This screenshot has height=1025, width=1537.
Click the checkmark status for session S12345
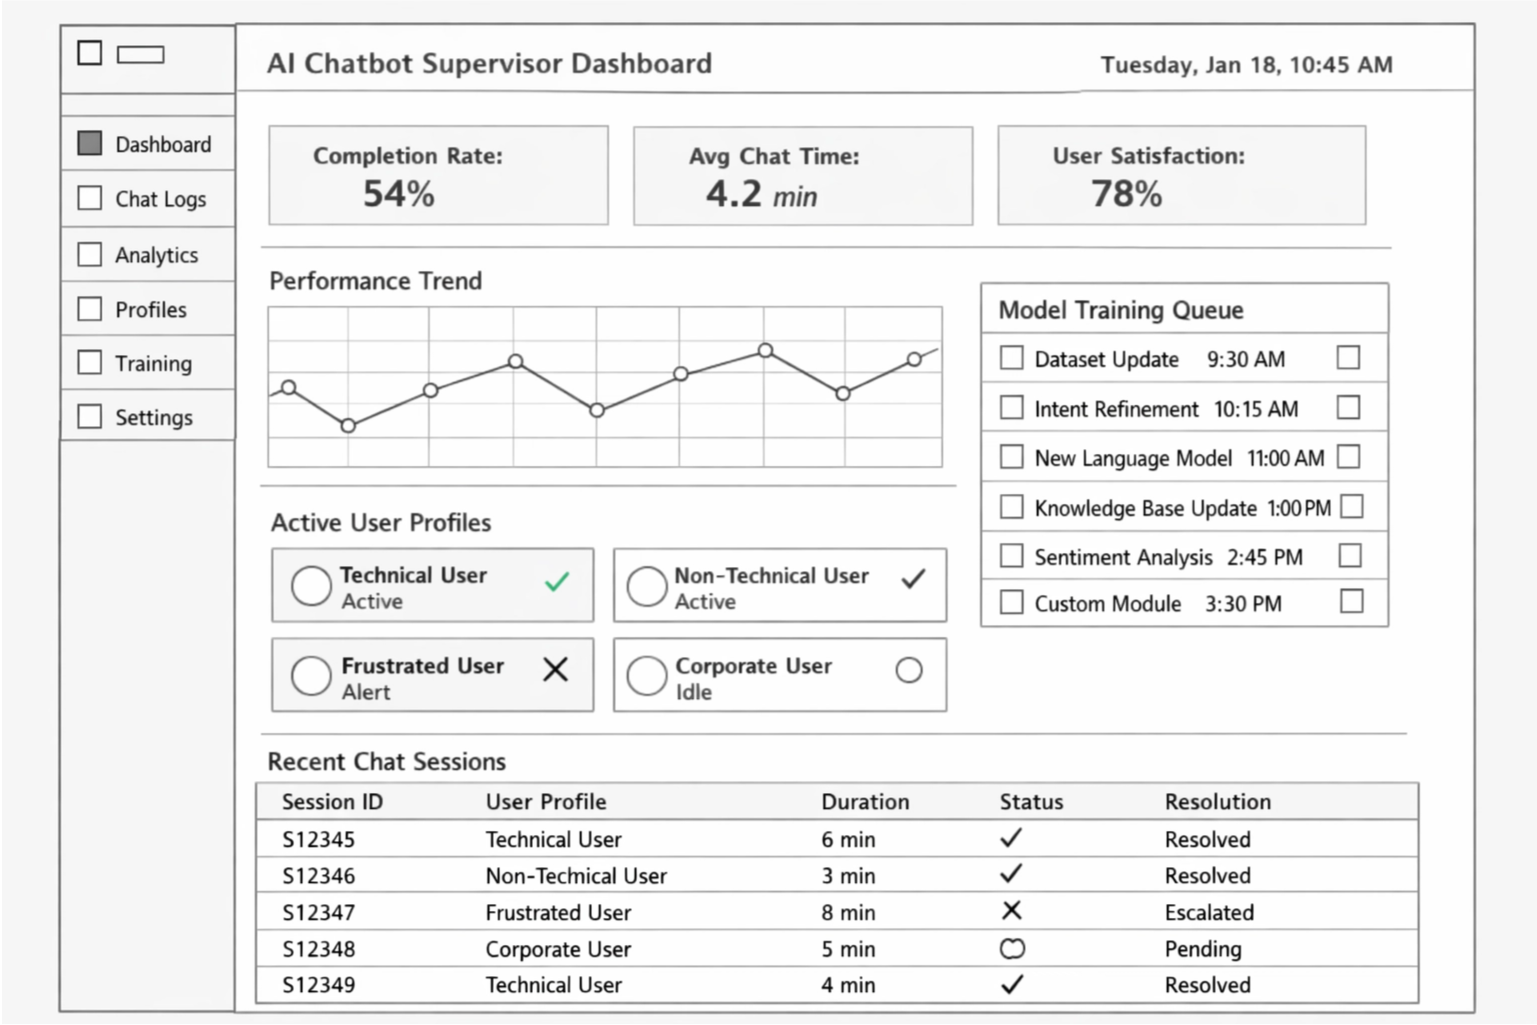click(x=1011, y=837)
